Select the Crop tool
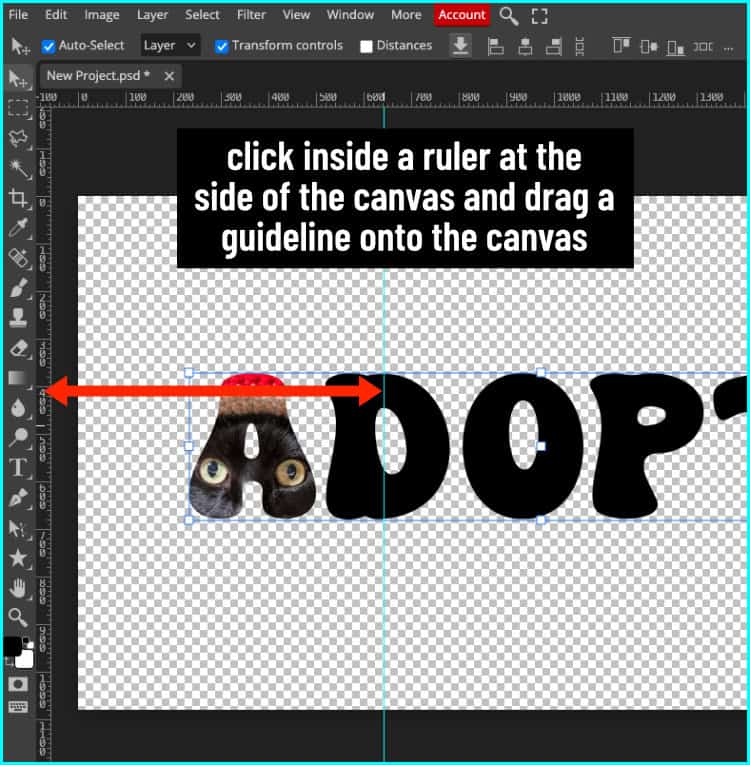 coord(18,199)
